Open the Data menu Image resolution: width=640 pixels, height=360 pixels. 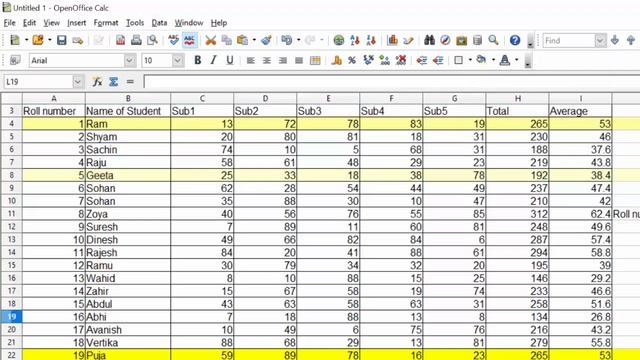[159, 23]
